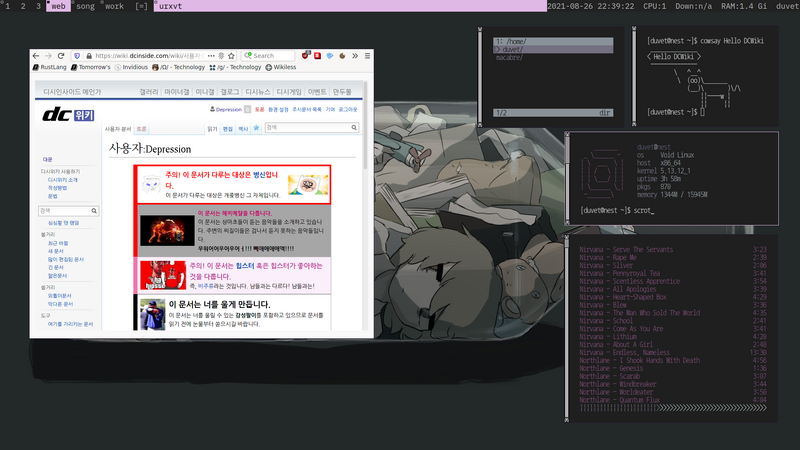Open the 디시뉴스 top menu item
800x450 pixels.
click(258, 92)
